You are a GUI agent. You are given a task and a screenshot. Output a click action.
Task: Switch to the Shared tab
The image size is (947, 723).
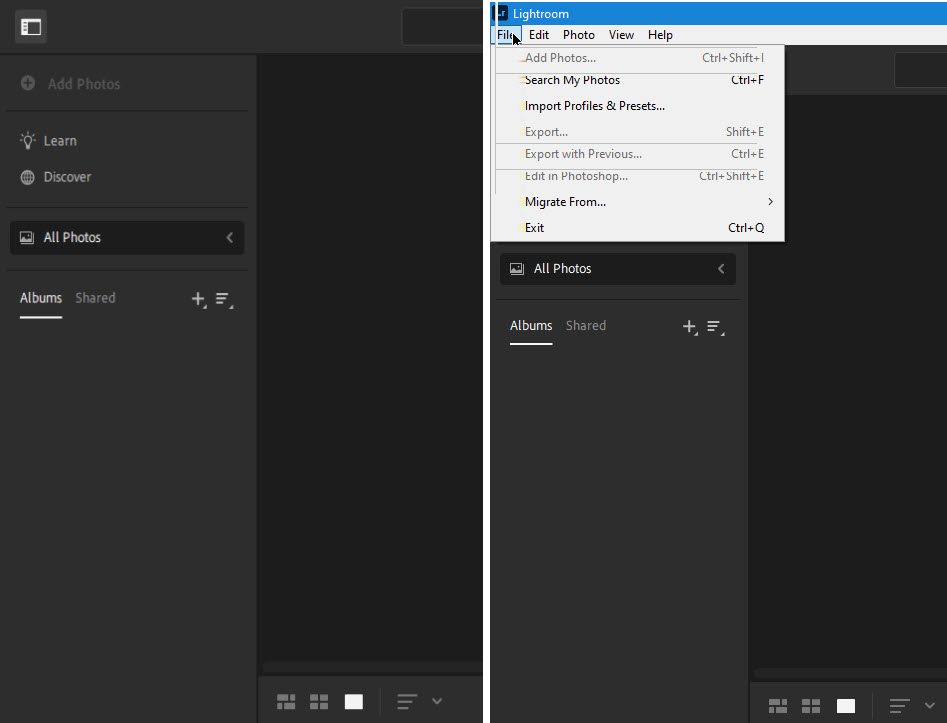pyautogui.click(x=95, y=297)
